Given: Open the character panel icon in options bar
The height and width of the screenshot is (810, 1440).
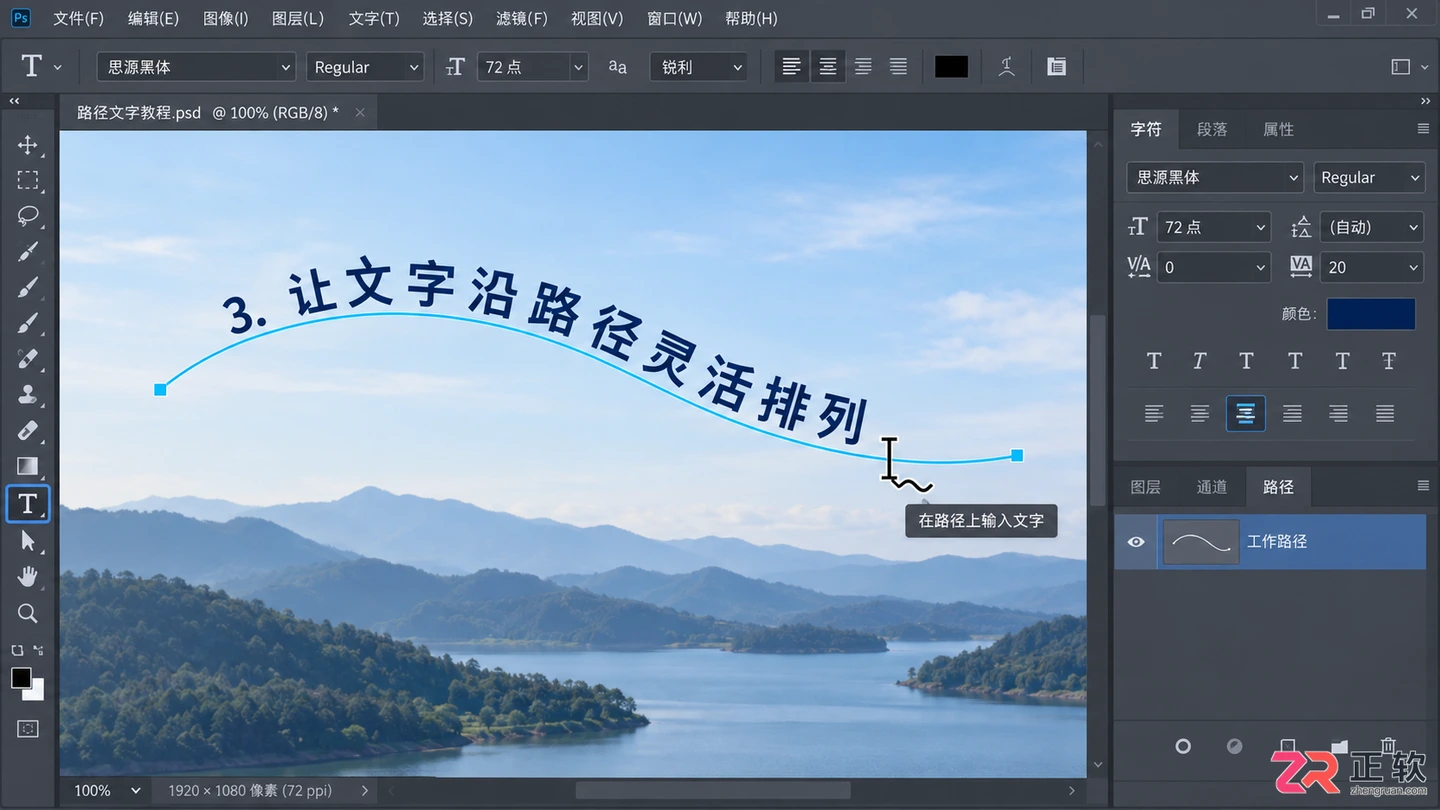Looking at the screenshot, I should coord(1056,67).
